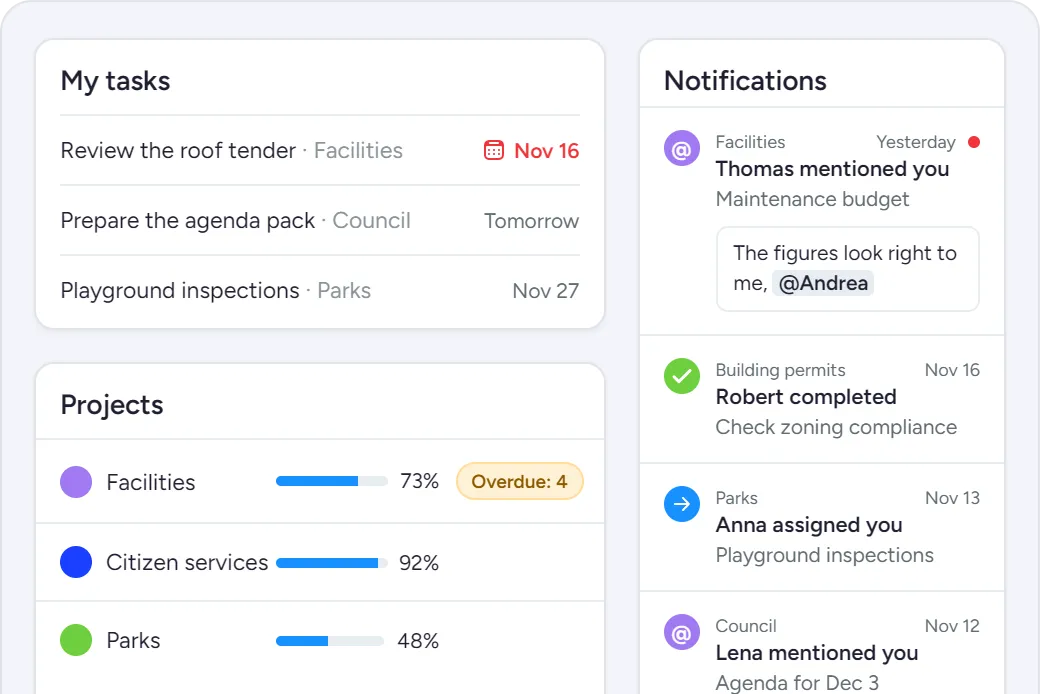The height and width of the screenshot is (694, 1040).
Task: Open the Thomas mentioned you notification
Action: [x=822, y=221]
